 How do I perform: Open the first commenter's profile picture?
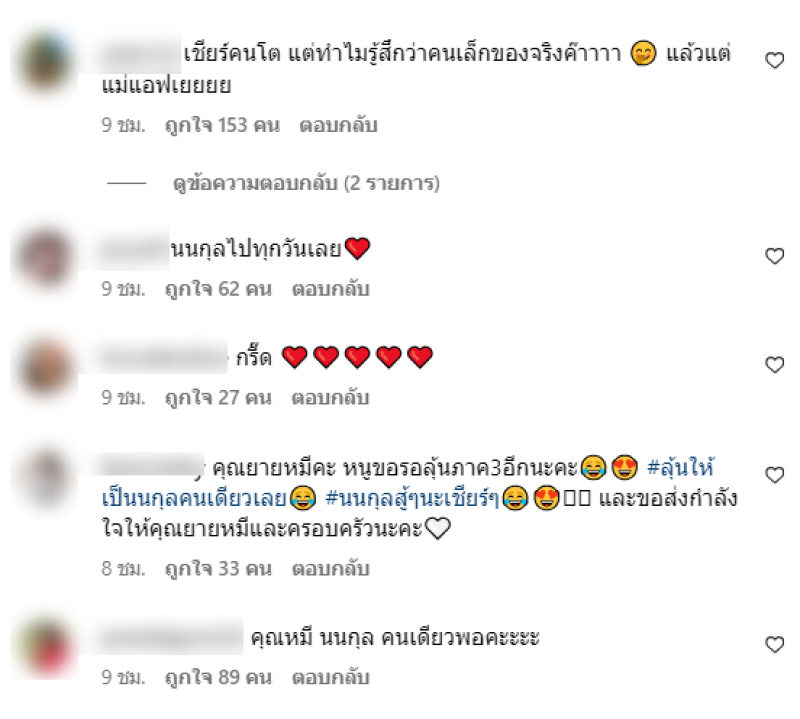(x=45, y=61)
